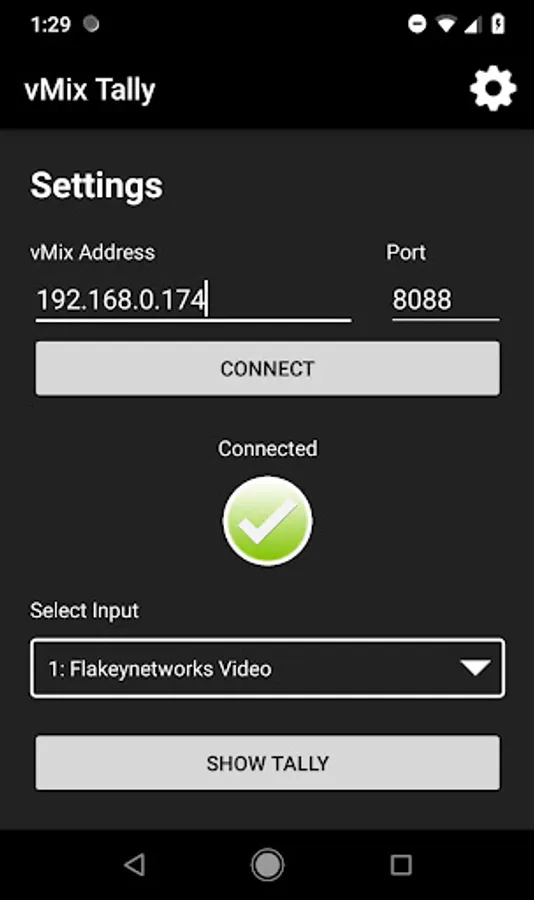Open the Flakeynetworks Video input selector
This screenshot has width=534, height=900.
click(x=268, y=668)
